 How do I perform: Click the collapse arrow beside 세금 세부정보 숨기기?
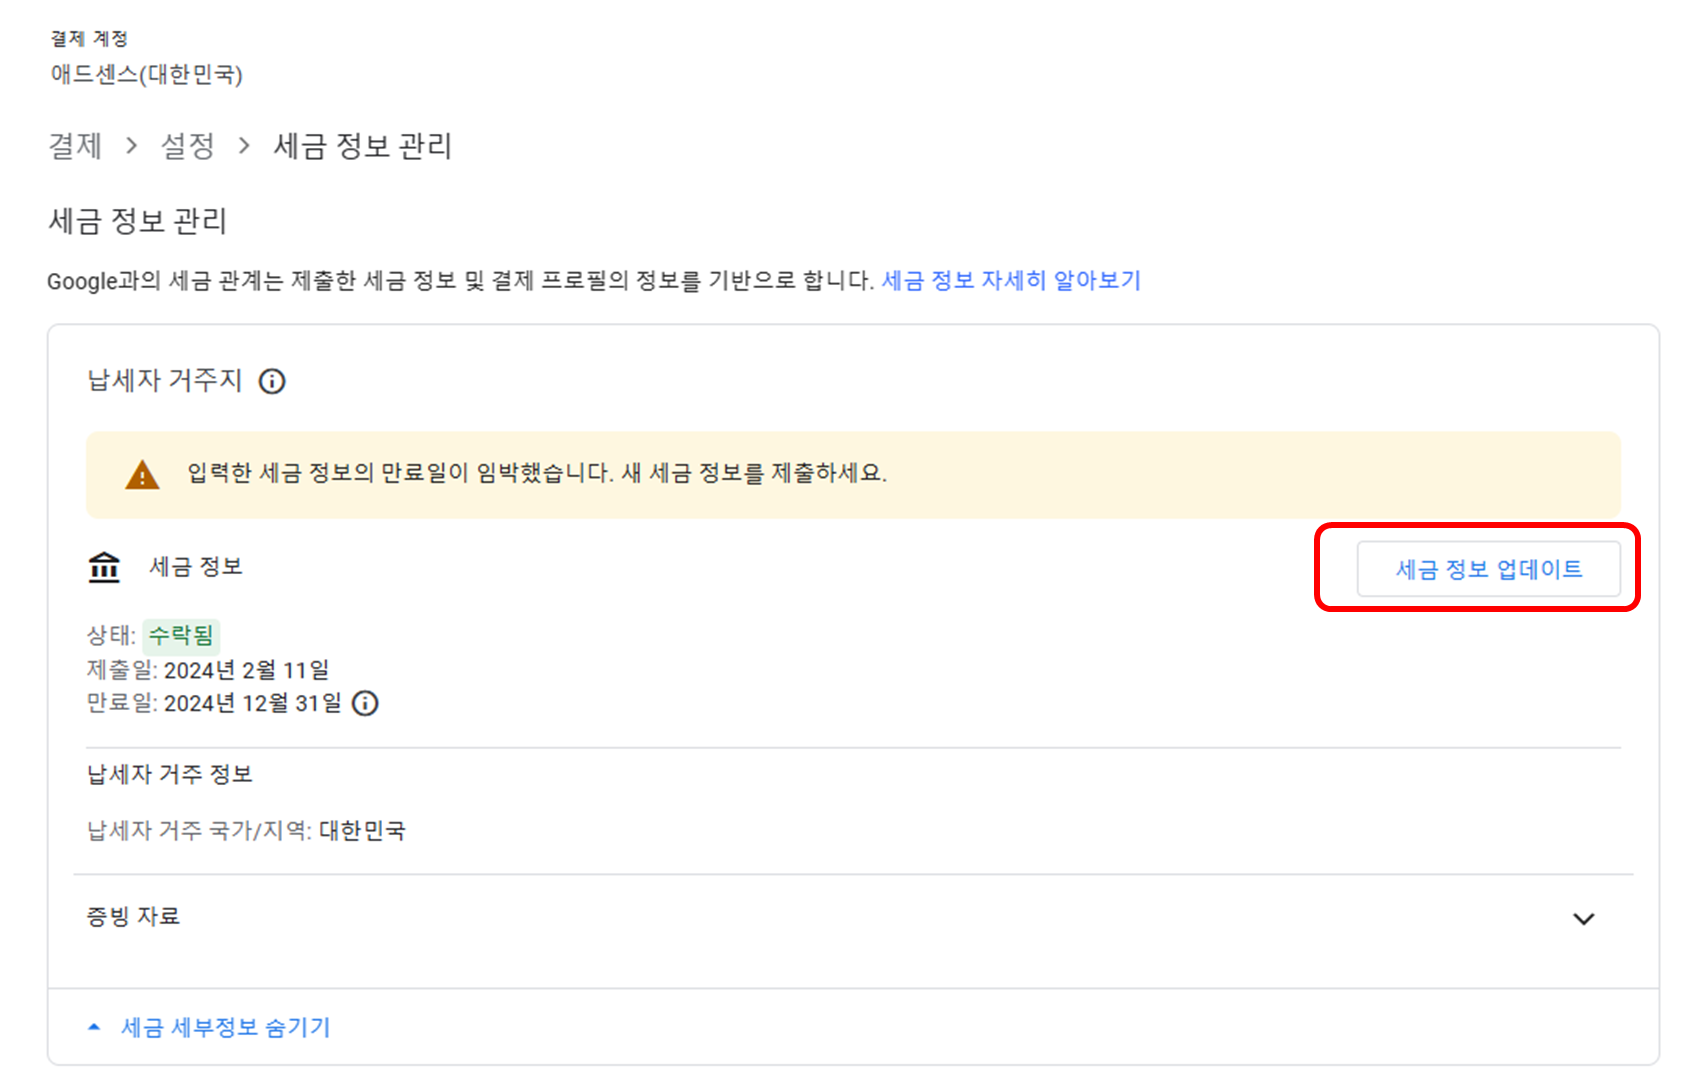tap(92, 1026)
